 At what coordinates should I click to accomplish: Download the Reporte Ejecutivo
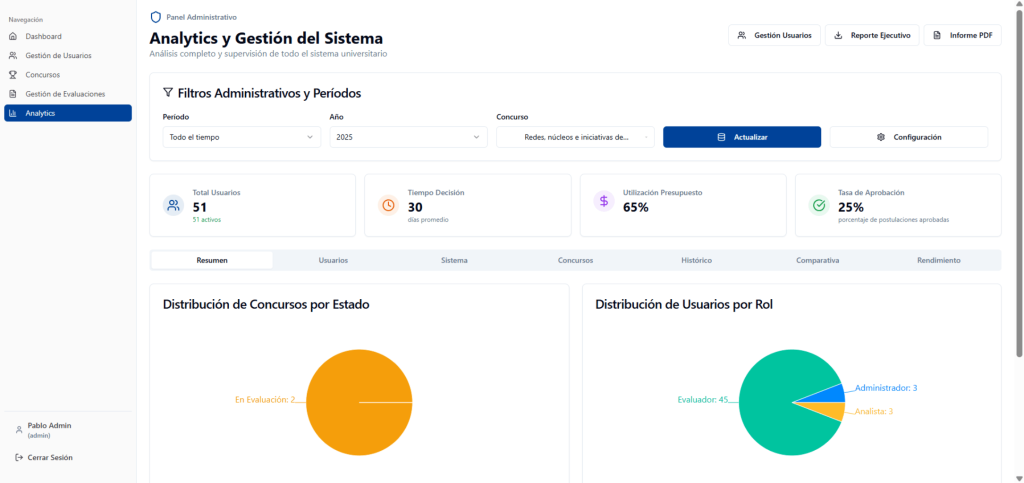(x=872, y=35)
